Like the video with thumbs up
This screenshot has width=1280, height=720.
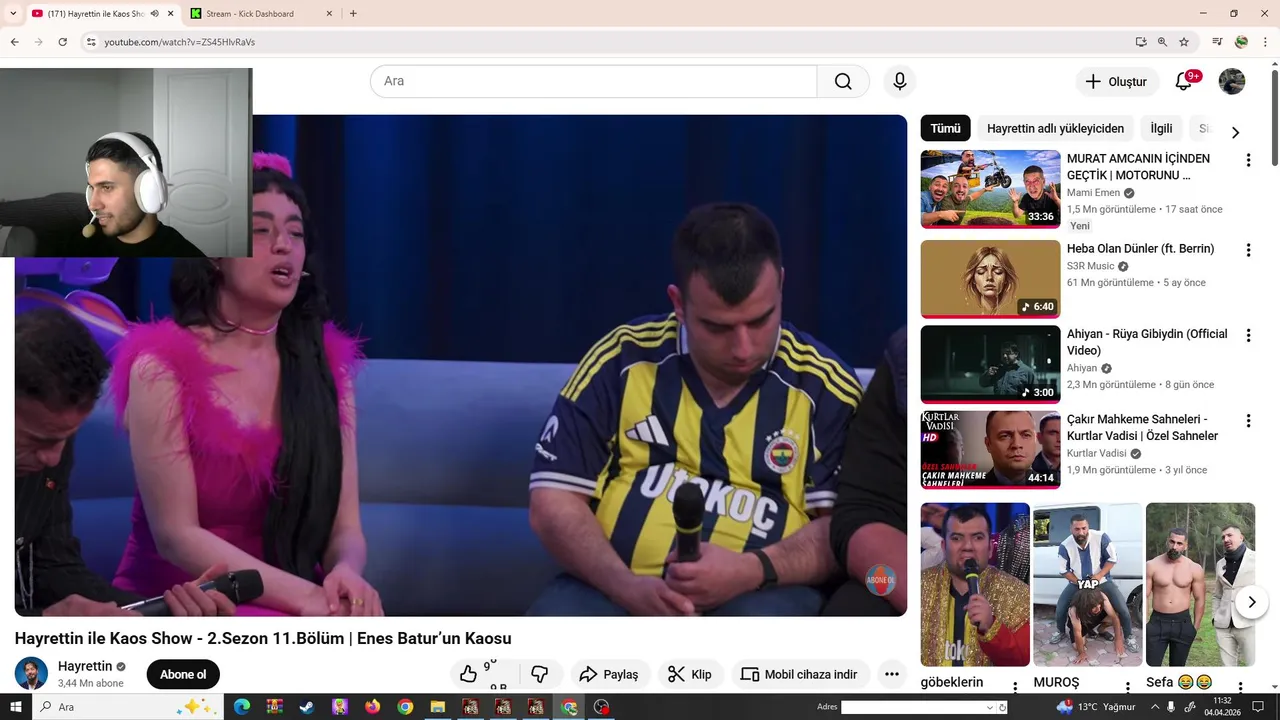[x=468, y=674]
